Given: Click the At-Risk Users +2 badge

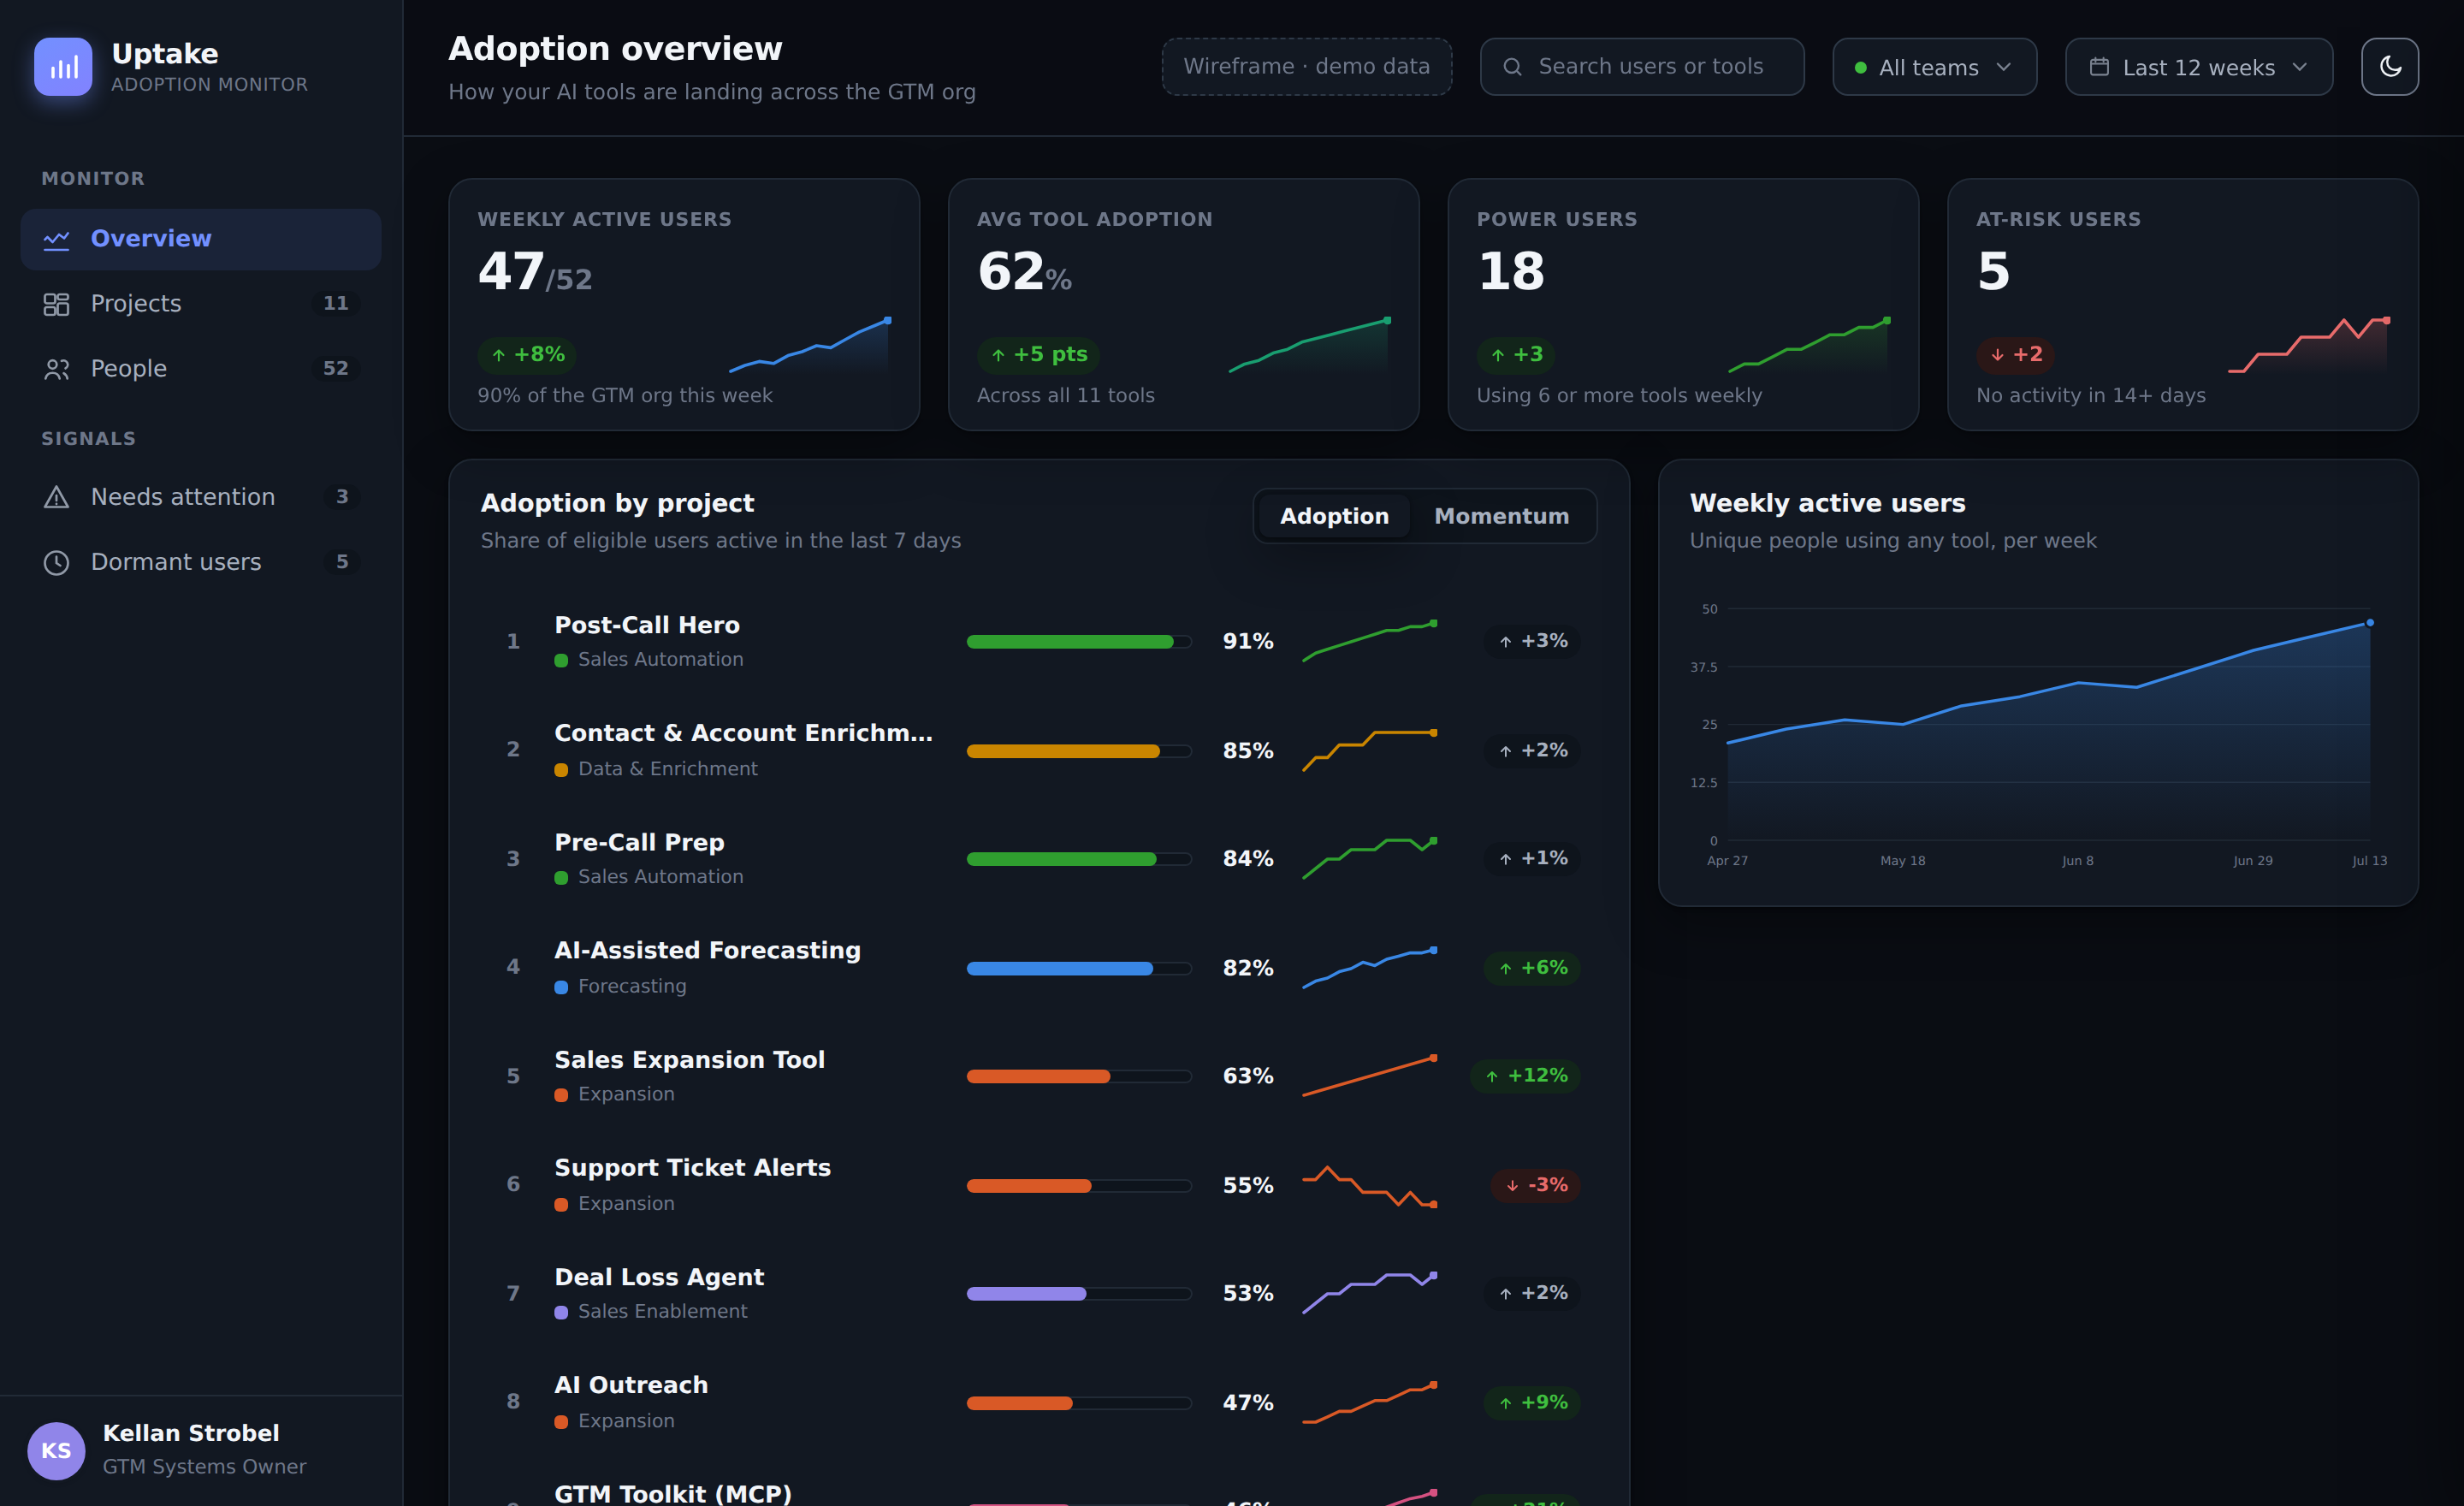Looking at the screenshot, I should [x=2015, y=354].
